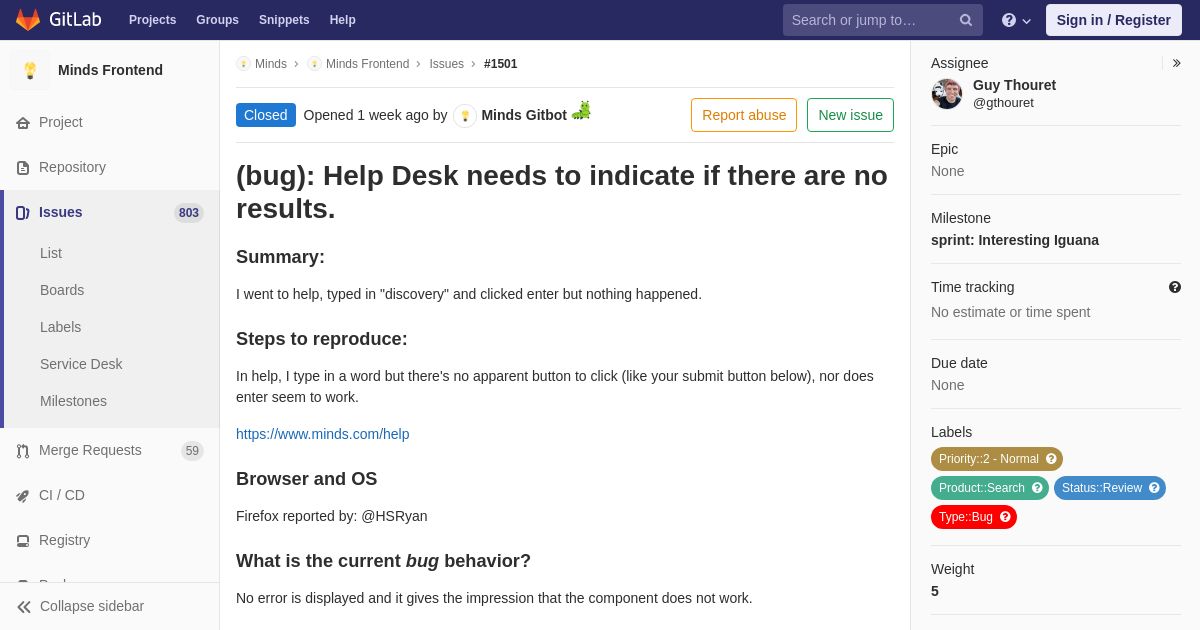Click the Minds Frontend breadcrumb icon
Image resolution: width=1200 pixels, height=630 pixels.
(x=314, y=64)
